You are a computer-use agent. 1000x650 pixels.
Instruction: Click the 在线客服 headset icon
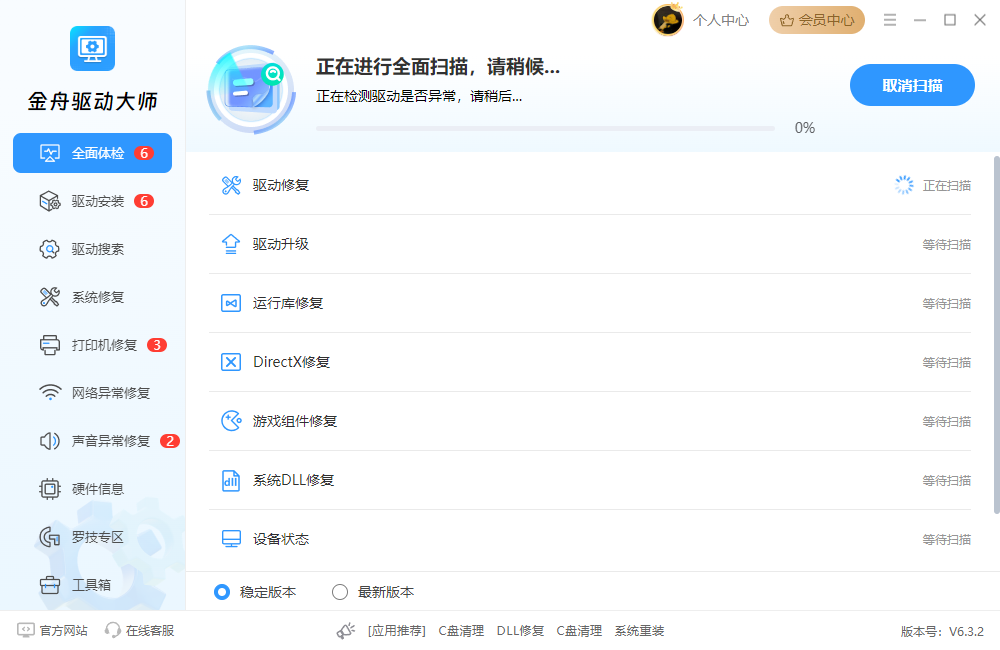point(113,630)
